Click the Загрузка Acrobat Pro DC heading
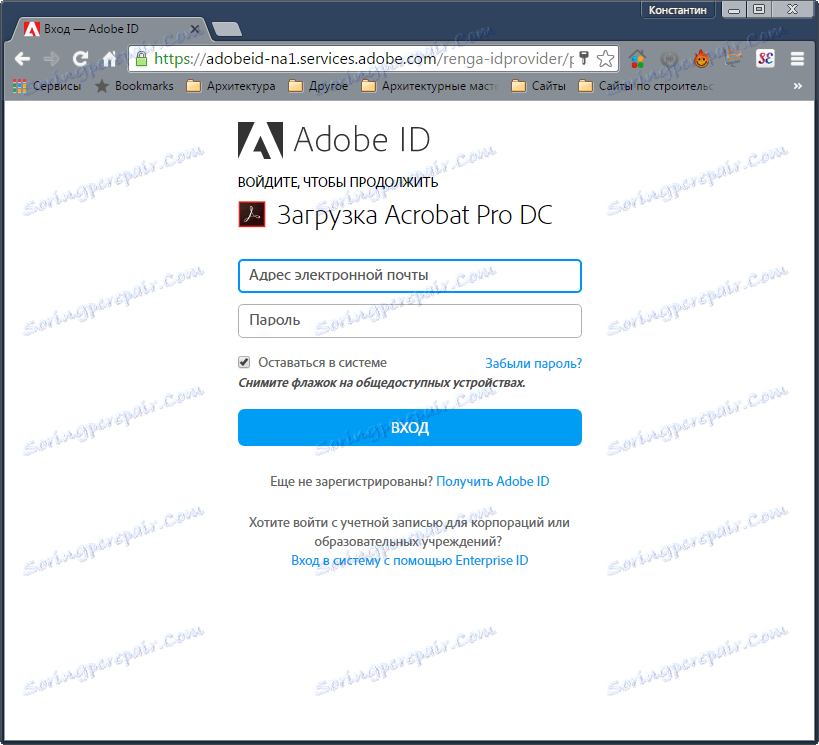This screenshot has width=819, height=745. (415, 215)
